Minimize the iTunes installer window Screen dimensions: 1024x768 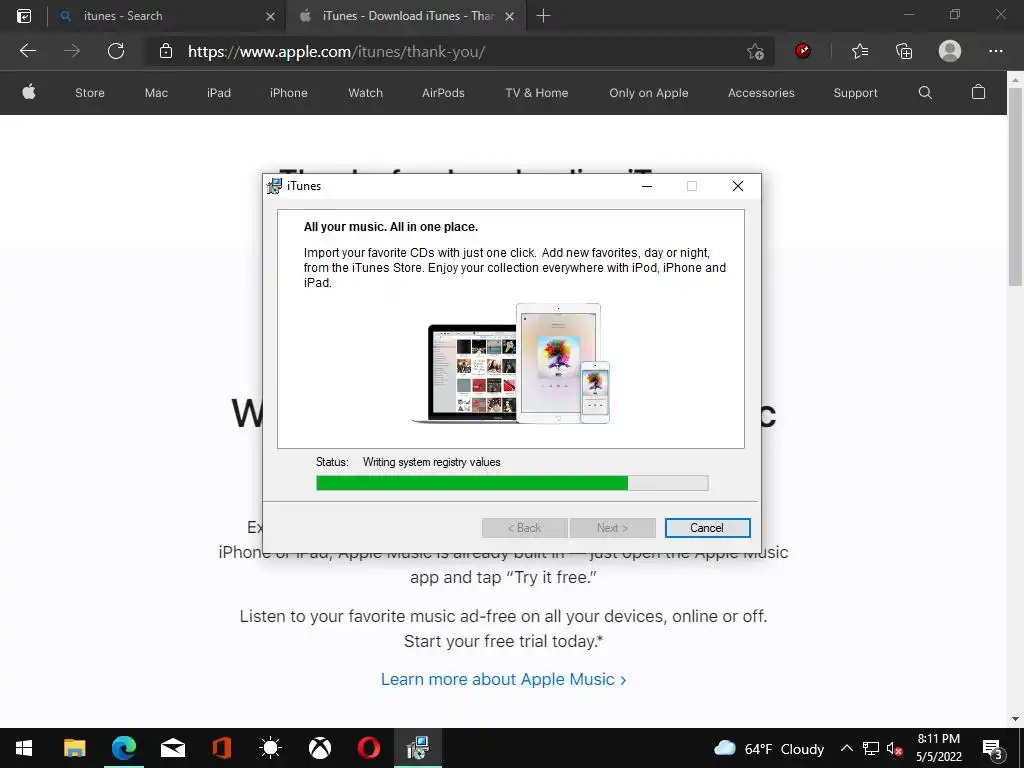click(647, 186)
